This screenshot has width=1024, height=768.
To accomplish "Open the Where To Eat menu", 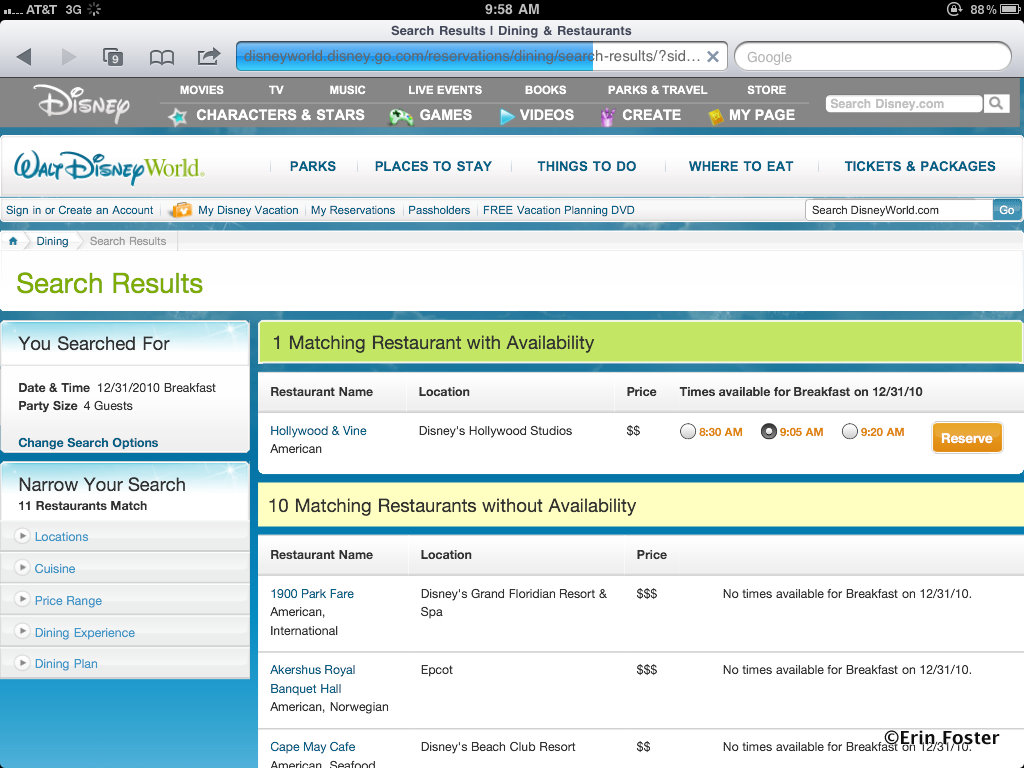I will click(x=740, y=166).
